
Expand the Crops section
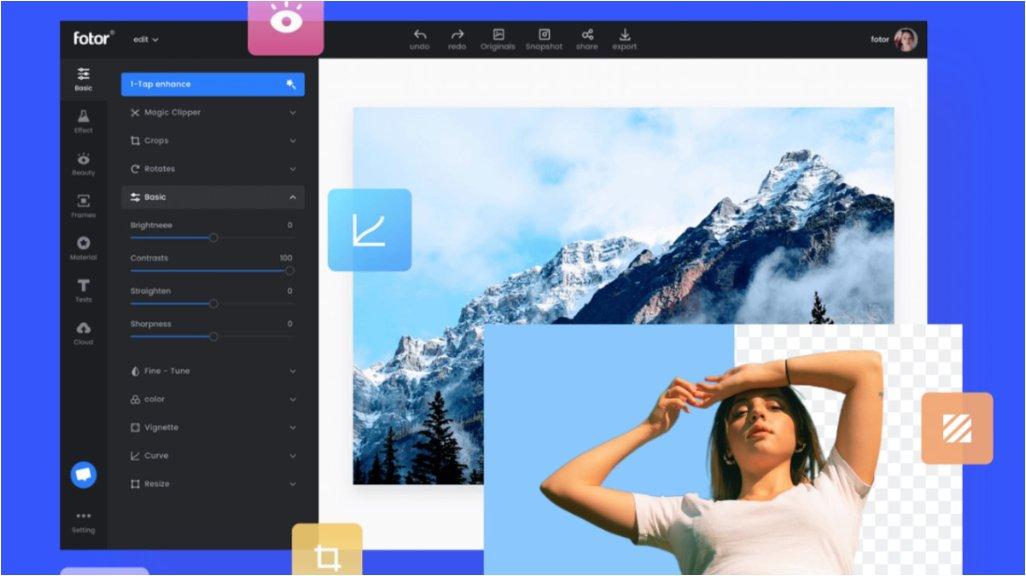[x=212, y=141]
